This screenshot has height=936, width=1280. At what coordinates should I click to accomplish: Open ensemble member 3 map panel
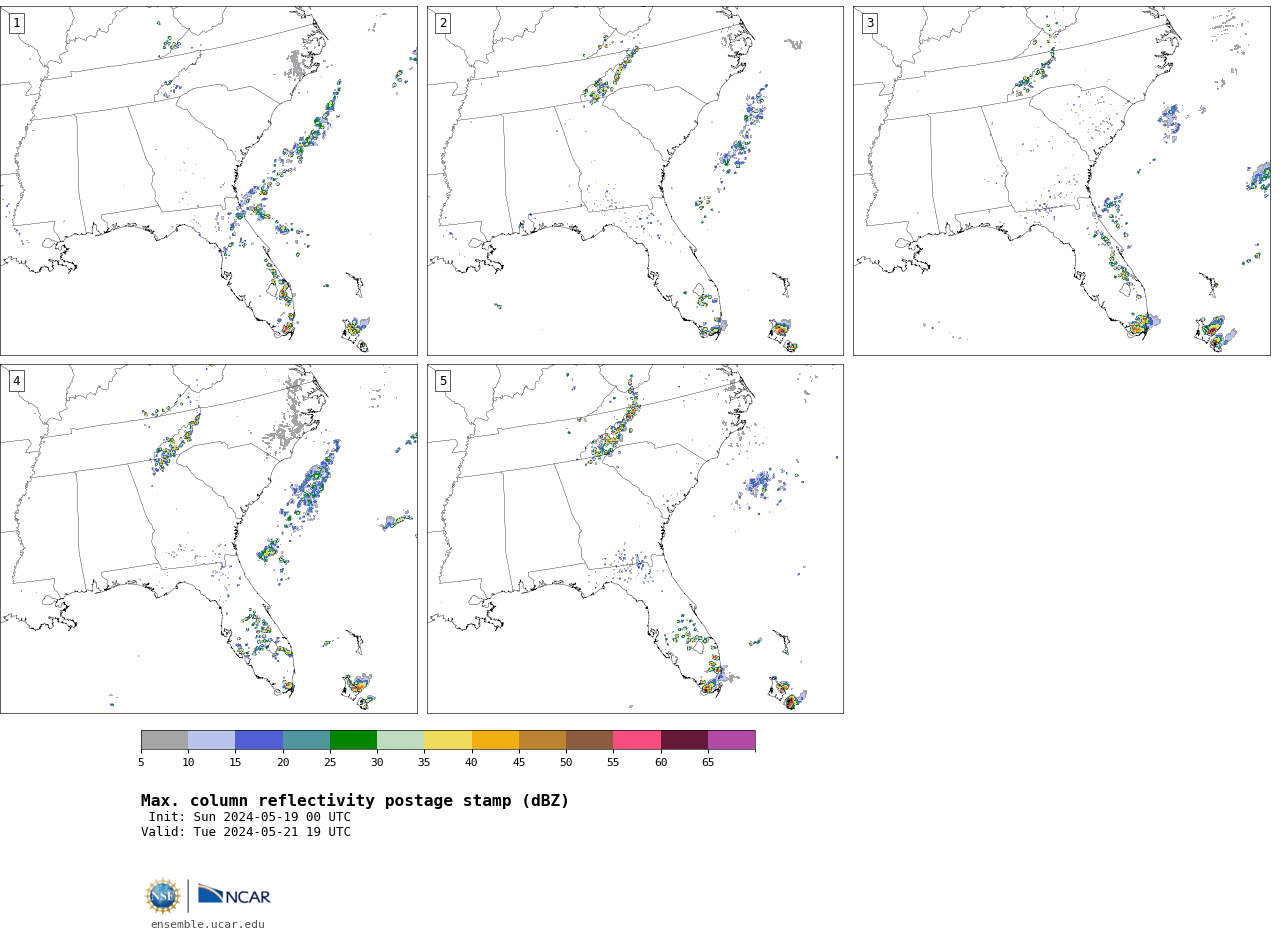(1062, 181)
